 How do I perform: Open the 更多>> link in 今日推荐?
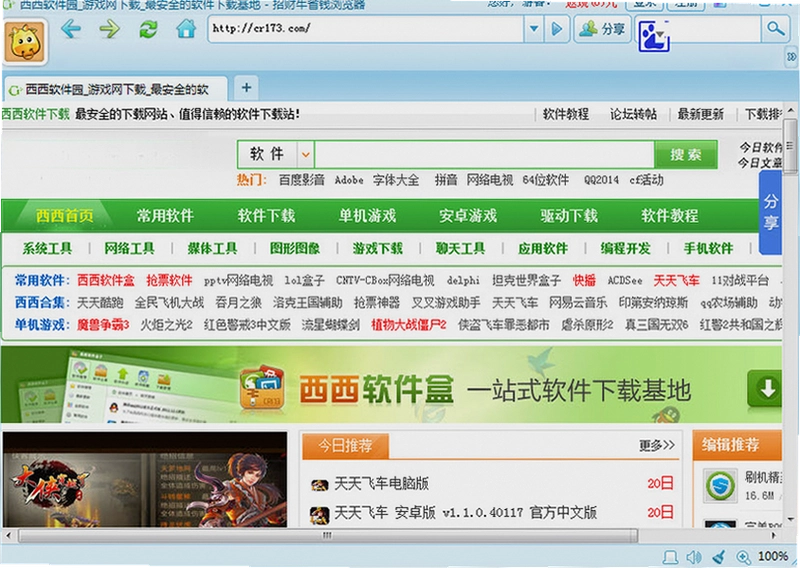657,446
